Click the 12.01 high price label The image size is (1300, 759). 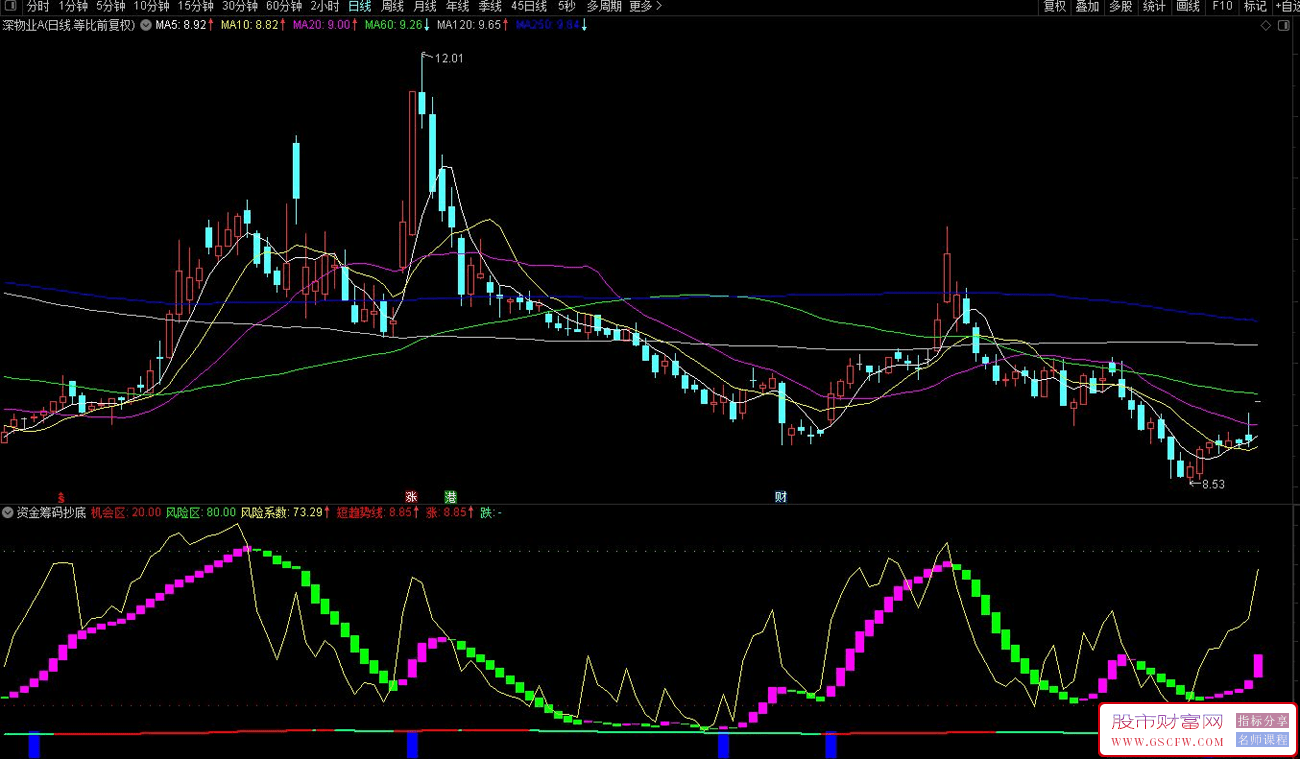point(450,59)
